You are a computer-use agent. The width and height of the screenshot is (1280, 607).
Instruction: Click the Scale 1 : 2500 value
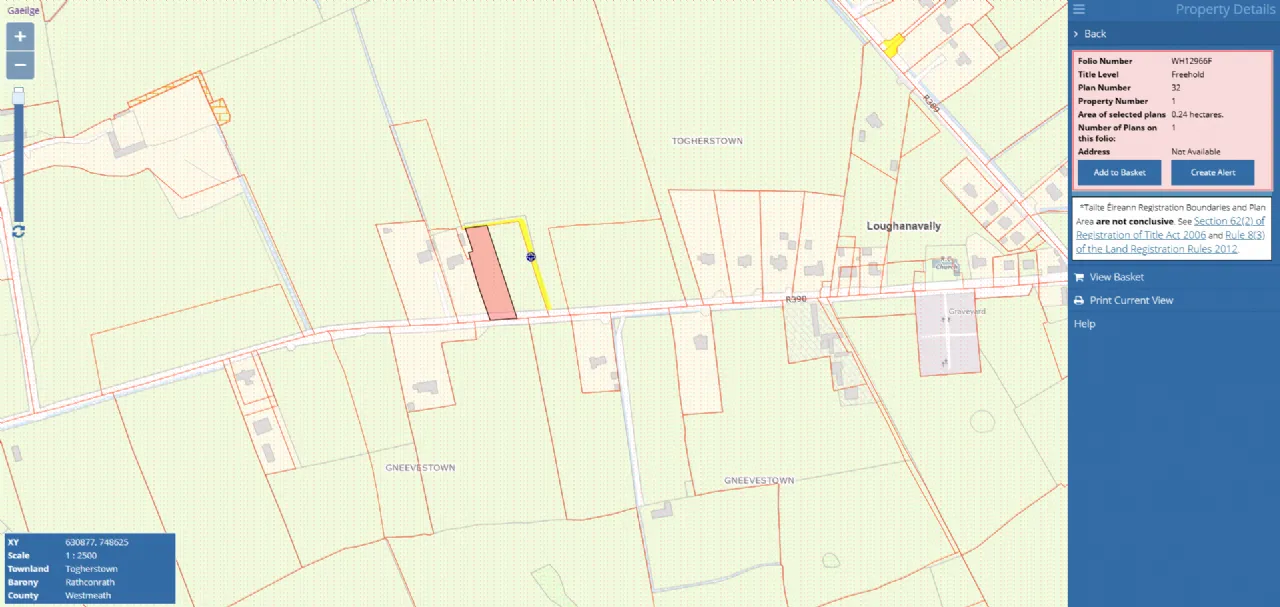click(x=81, y=555)
